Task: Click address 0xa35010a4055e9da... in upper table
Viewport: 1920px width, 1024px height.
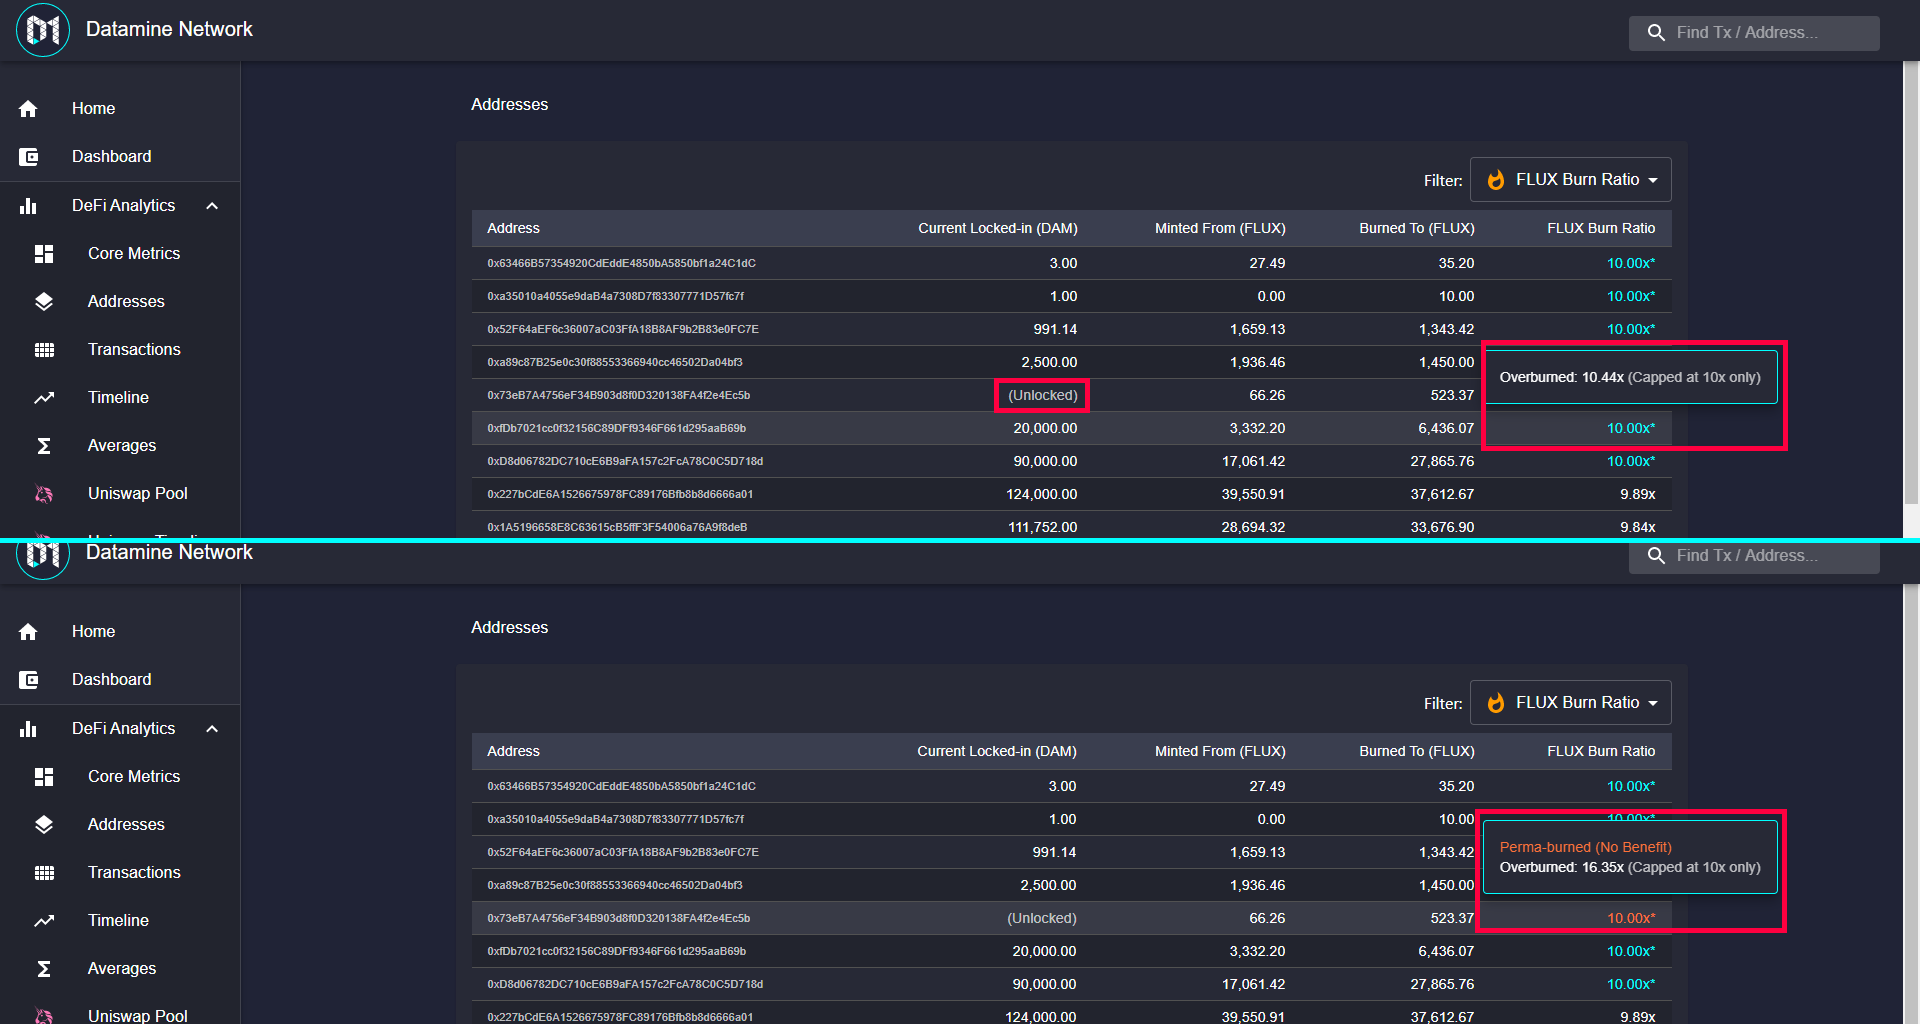Action: coord(615,297)
